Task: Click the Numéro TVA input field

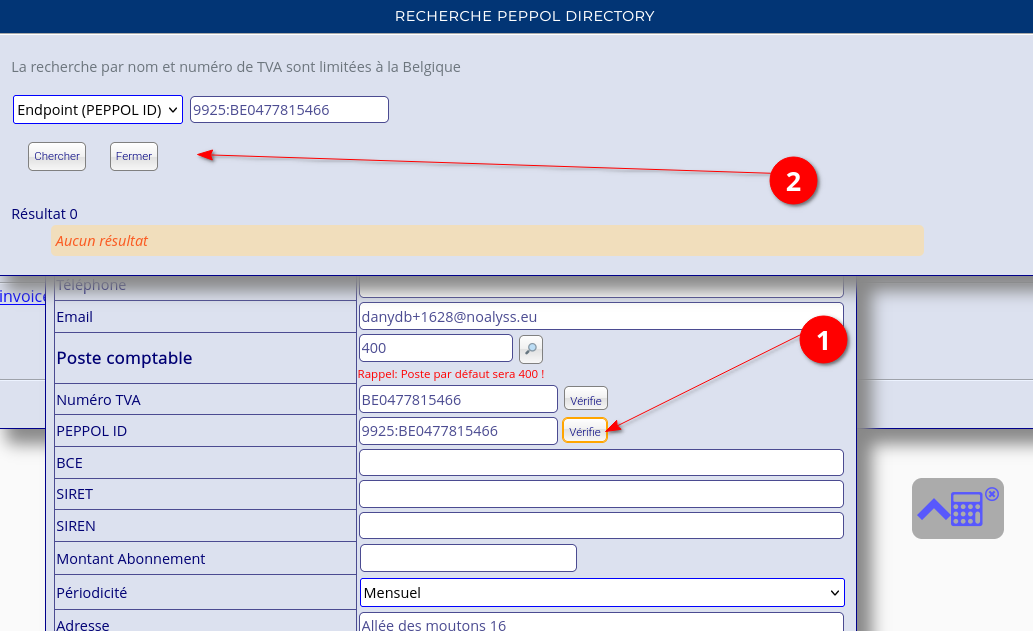Action: pyautogui.click(x=458, y=400)
